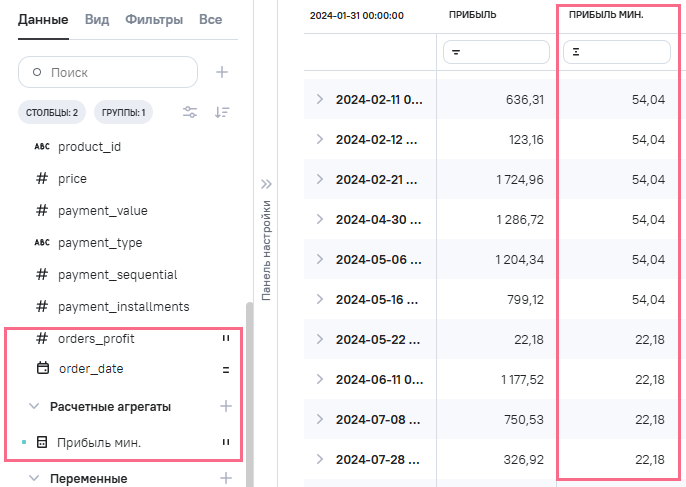Viewport: 686px width, 487px height.
Task: Collapse the Переменные section
Action: click(34, 479)
